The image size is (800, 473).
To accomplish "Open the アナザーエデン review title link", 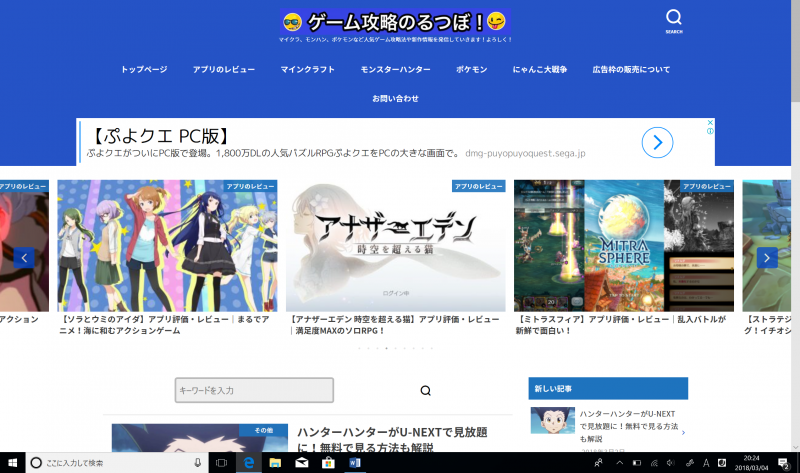I will coord(394,325).
